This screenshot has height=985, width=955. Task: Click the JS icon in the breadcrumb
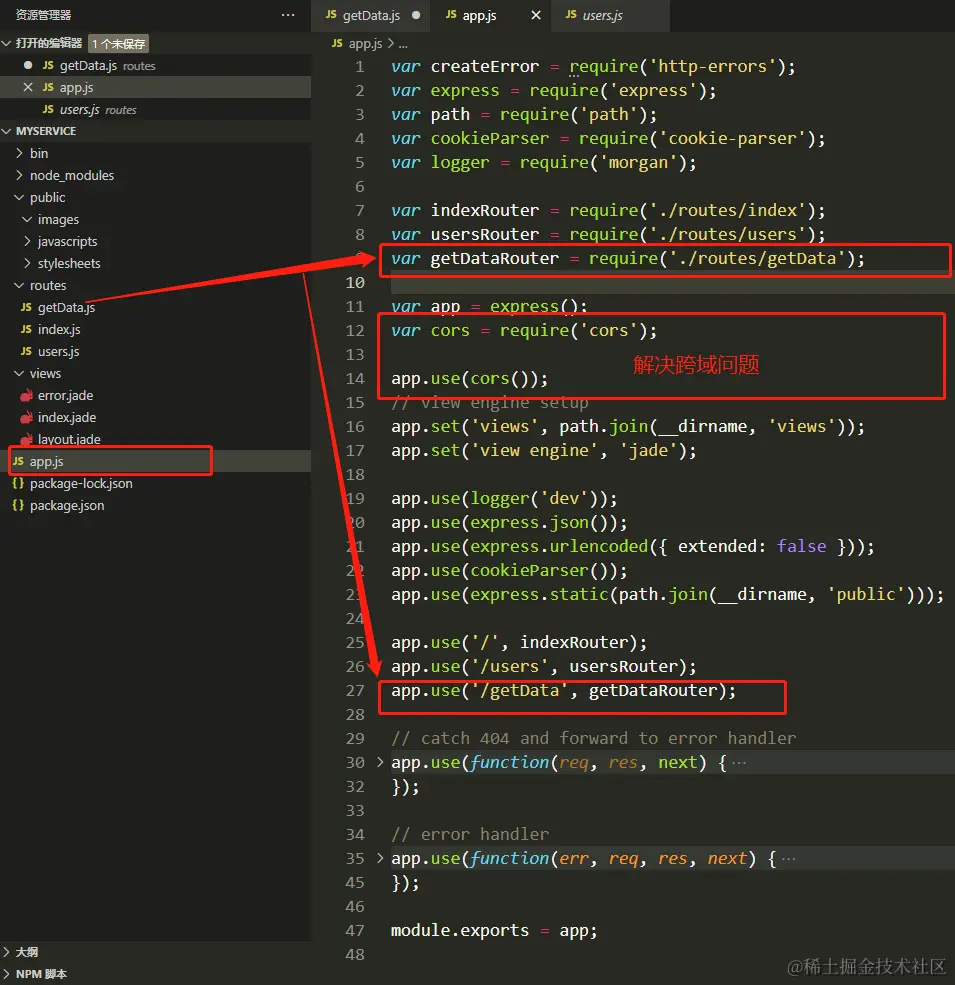pyautogui.click(x=337, y=43)
